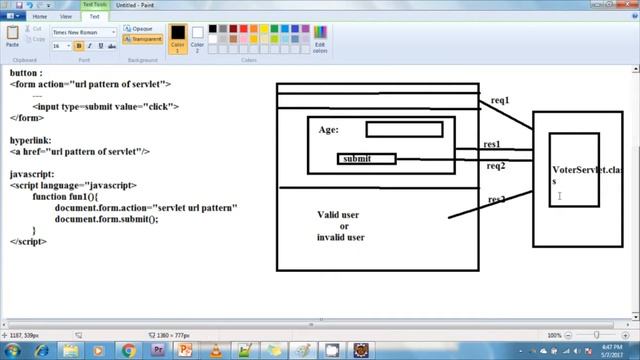Click the zoom in plus button
Screen dimensions: 640x360
pyautogui.click(x=625, y=336)
